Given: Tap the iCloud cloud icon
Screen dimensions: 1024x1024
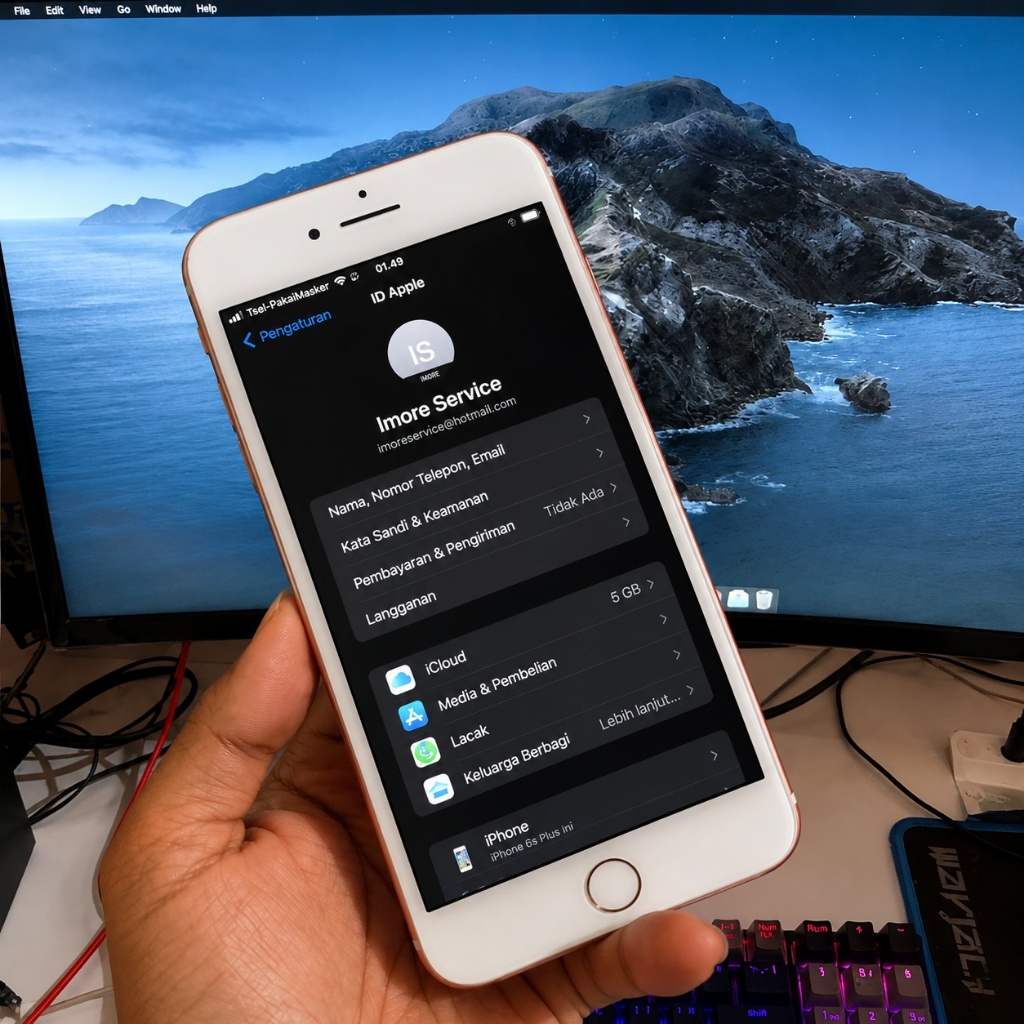Looking at the screenshot, I should coord(400,680).
